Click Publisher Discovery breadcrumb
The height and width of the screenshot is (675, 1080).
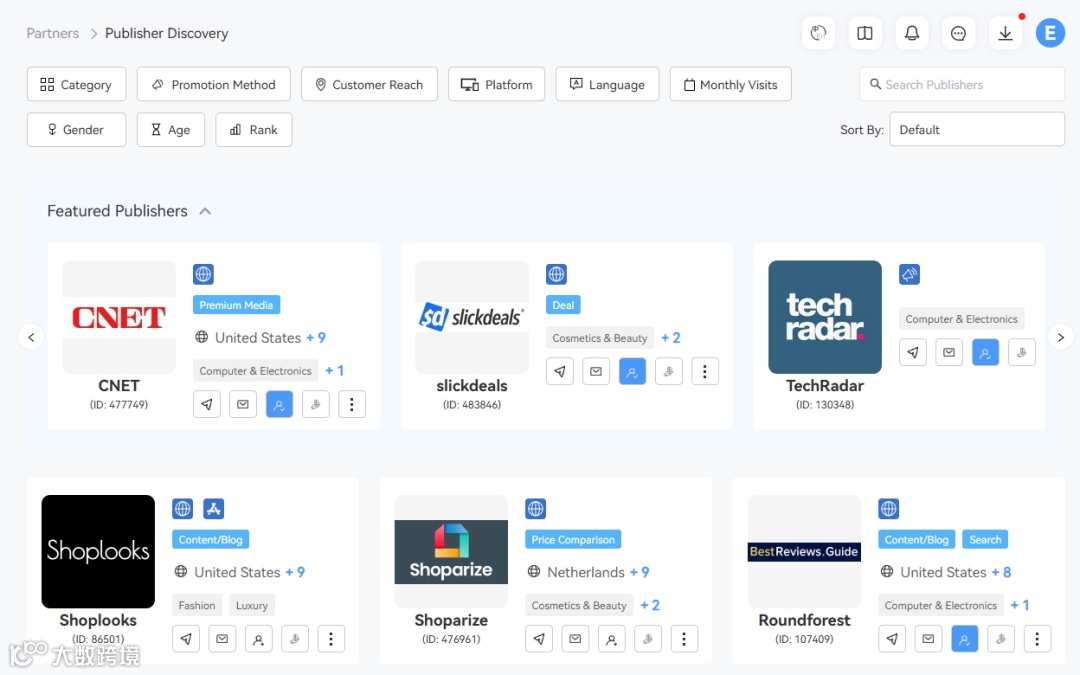[167, 33]
